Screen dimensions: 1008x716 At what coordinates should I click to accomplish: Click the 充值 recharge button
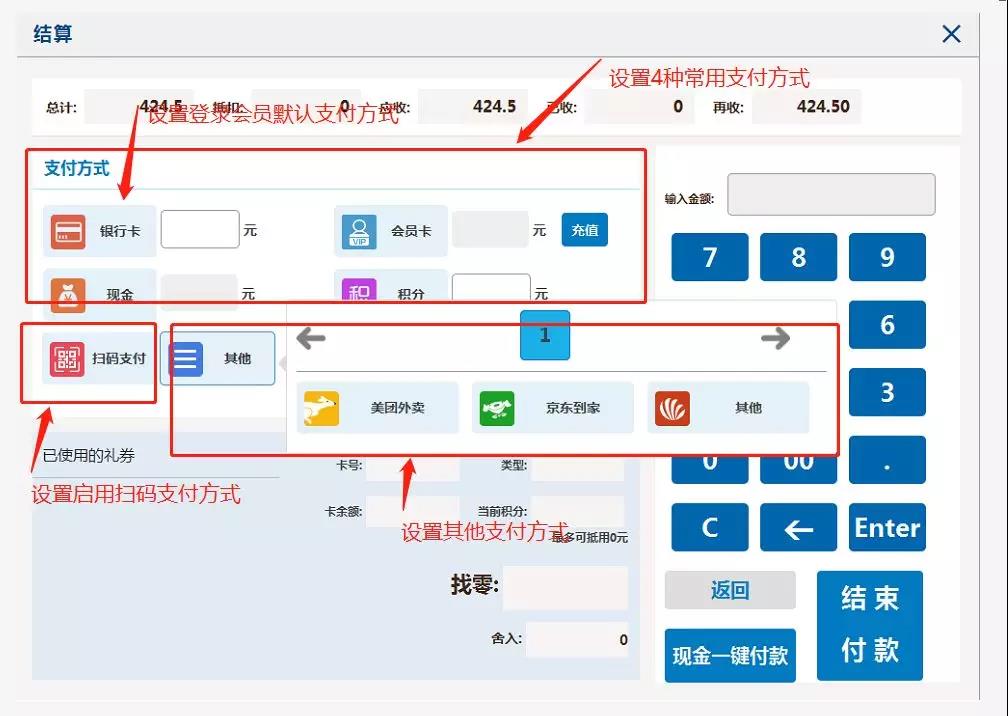[x=584, y=229]
